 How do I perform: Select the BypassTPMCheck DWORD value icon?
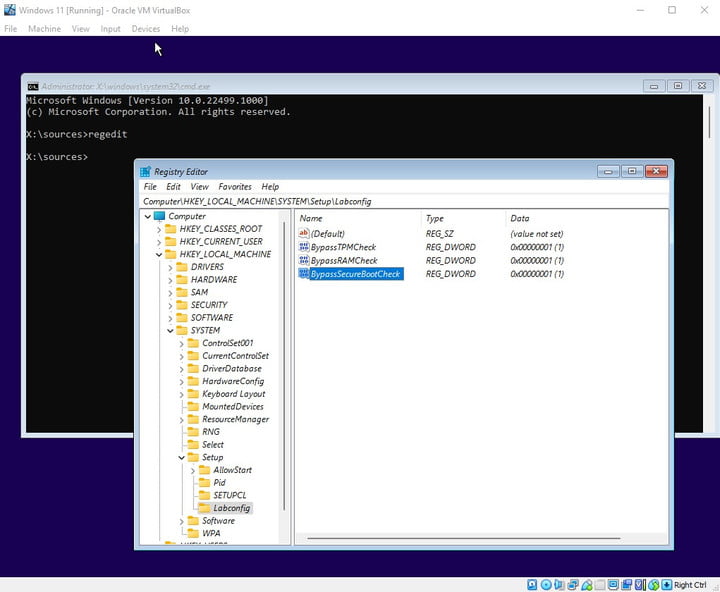[x=304, y=247]
